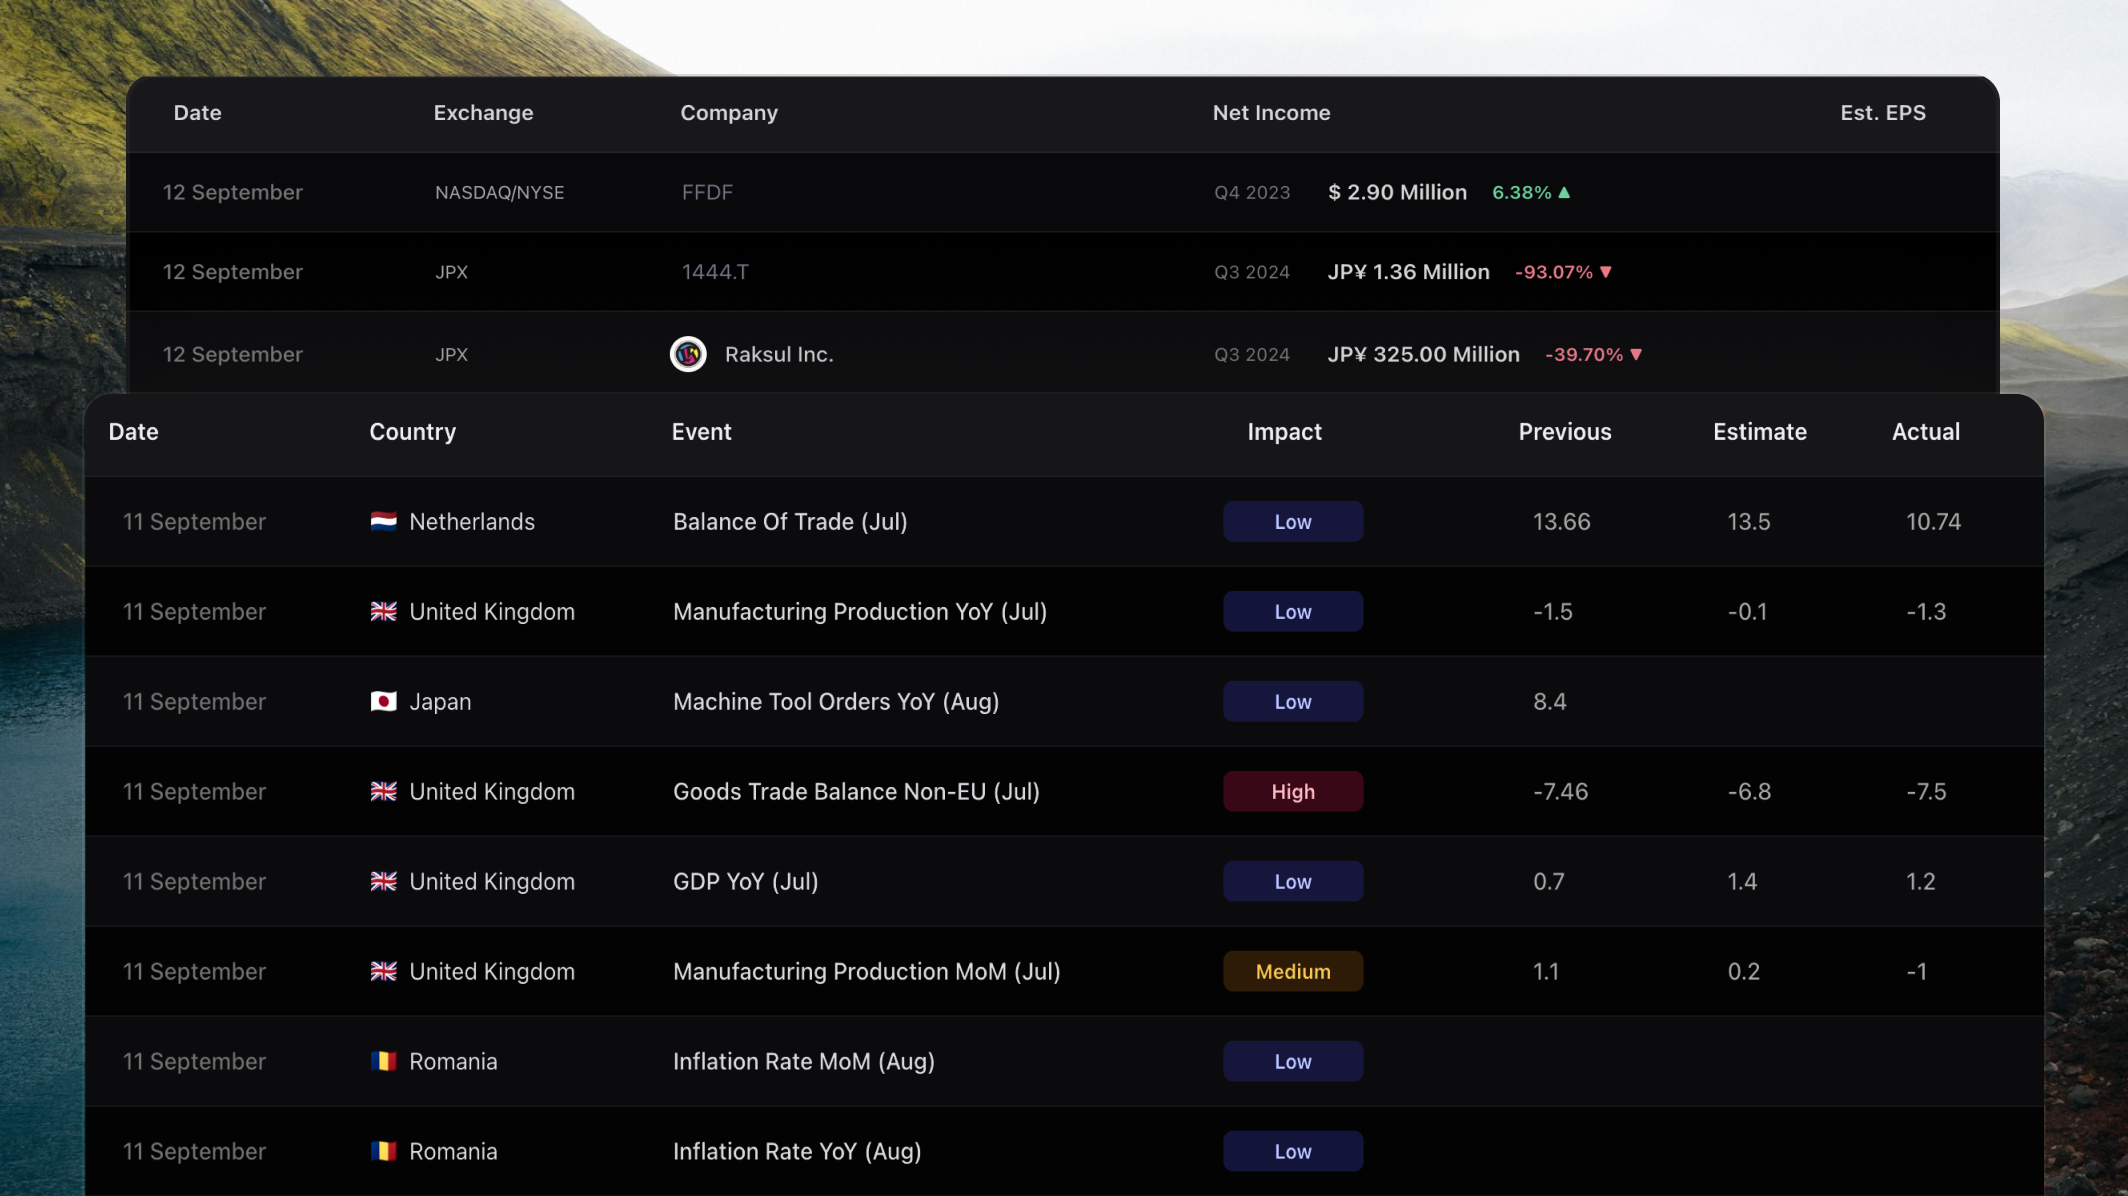Click the JP¥ 325.00 Million net income value
Viewport: 2128px width, 1196px height.
click(x=1423, y=354)
